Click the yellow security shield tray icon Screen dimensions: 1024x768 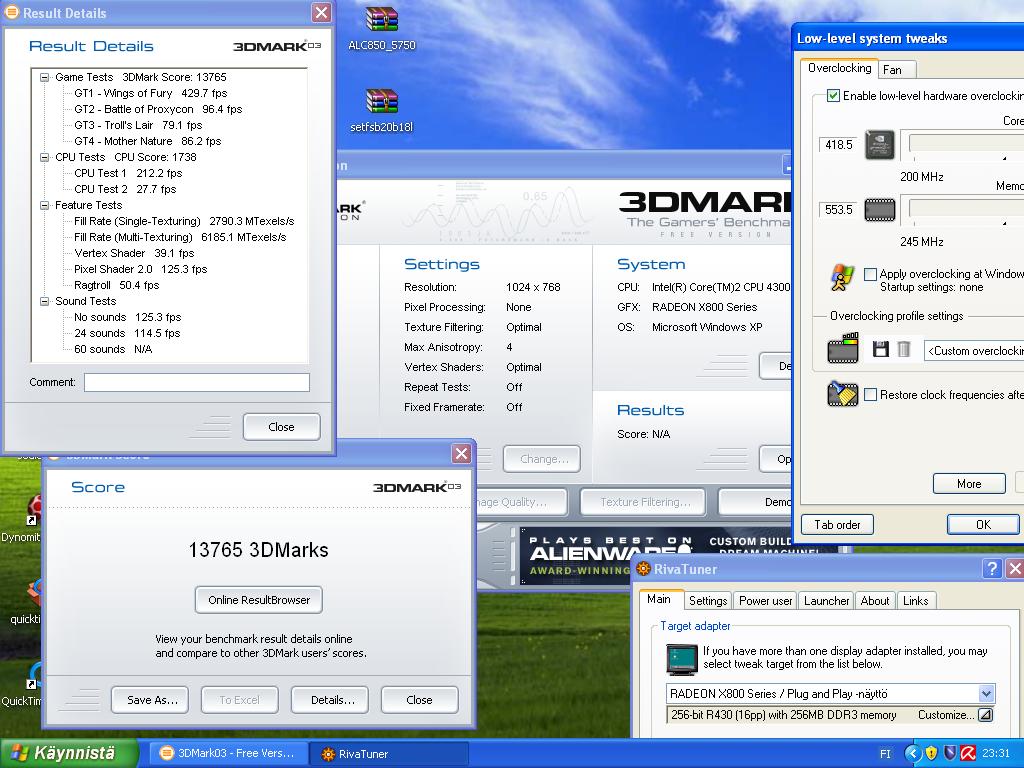[931, 754]
